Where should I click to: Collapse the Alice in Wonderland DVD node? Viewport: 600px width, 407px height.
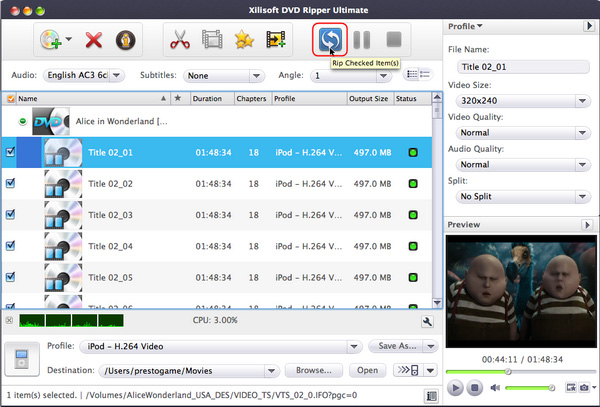tap(23, 121)
